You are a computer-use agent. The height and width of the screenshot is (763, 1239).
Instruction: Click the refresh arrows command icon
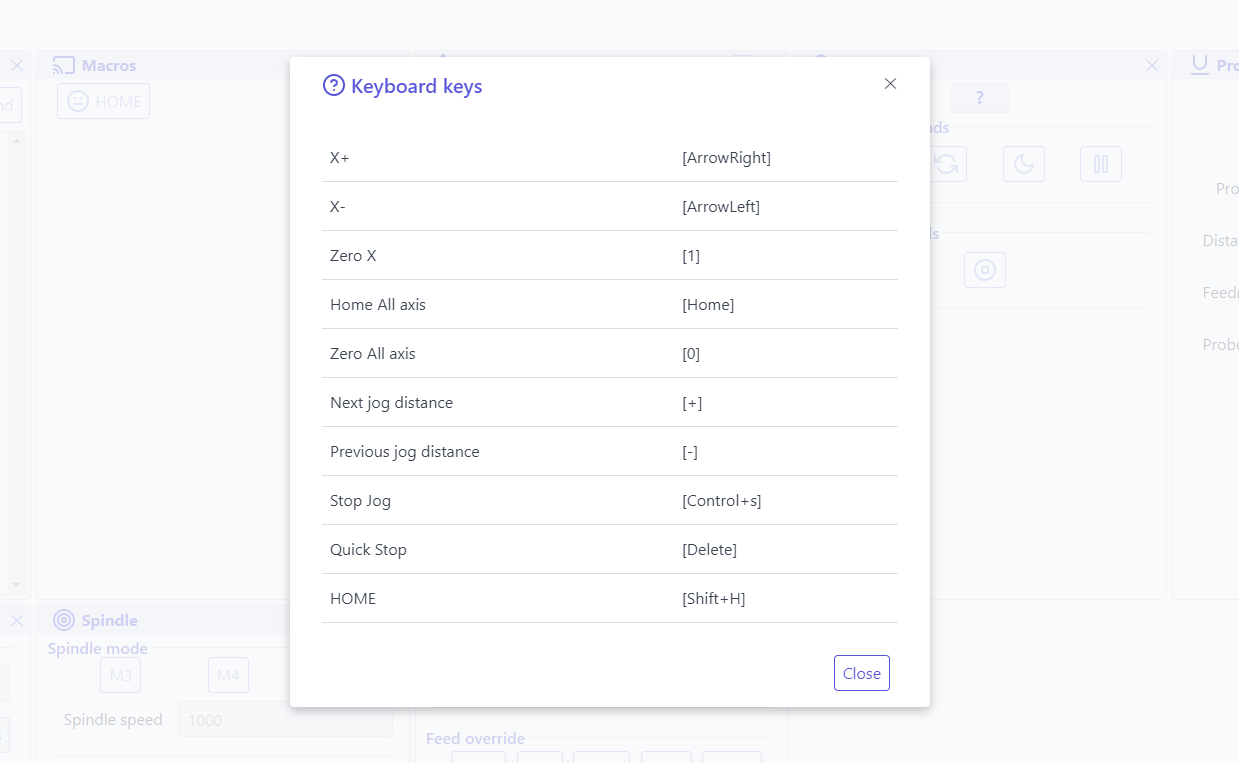(946, 164)
